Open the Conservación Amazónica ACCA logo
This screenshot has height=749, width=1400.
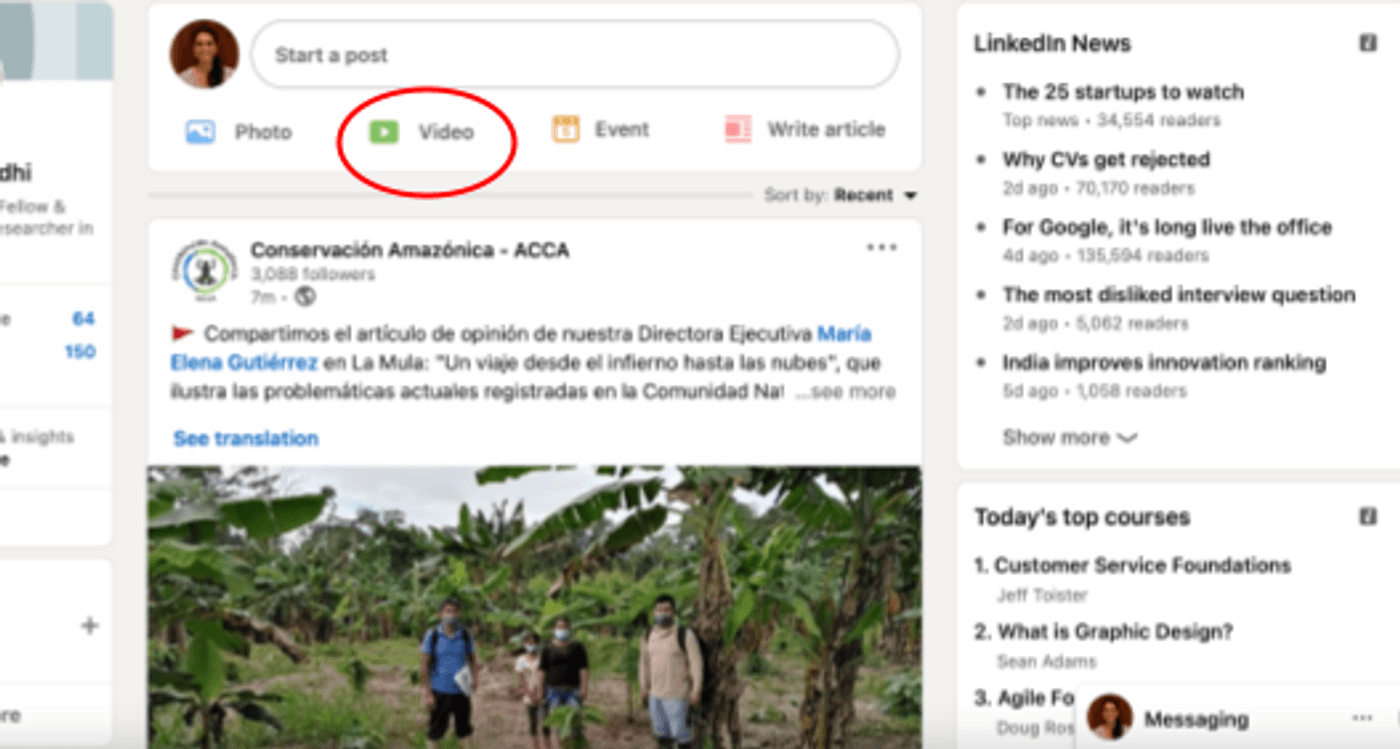(x=206, y=271)
